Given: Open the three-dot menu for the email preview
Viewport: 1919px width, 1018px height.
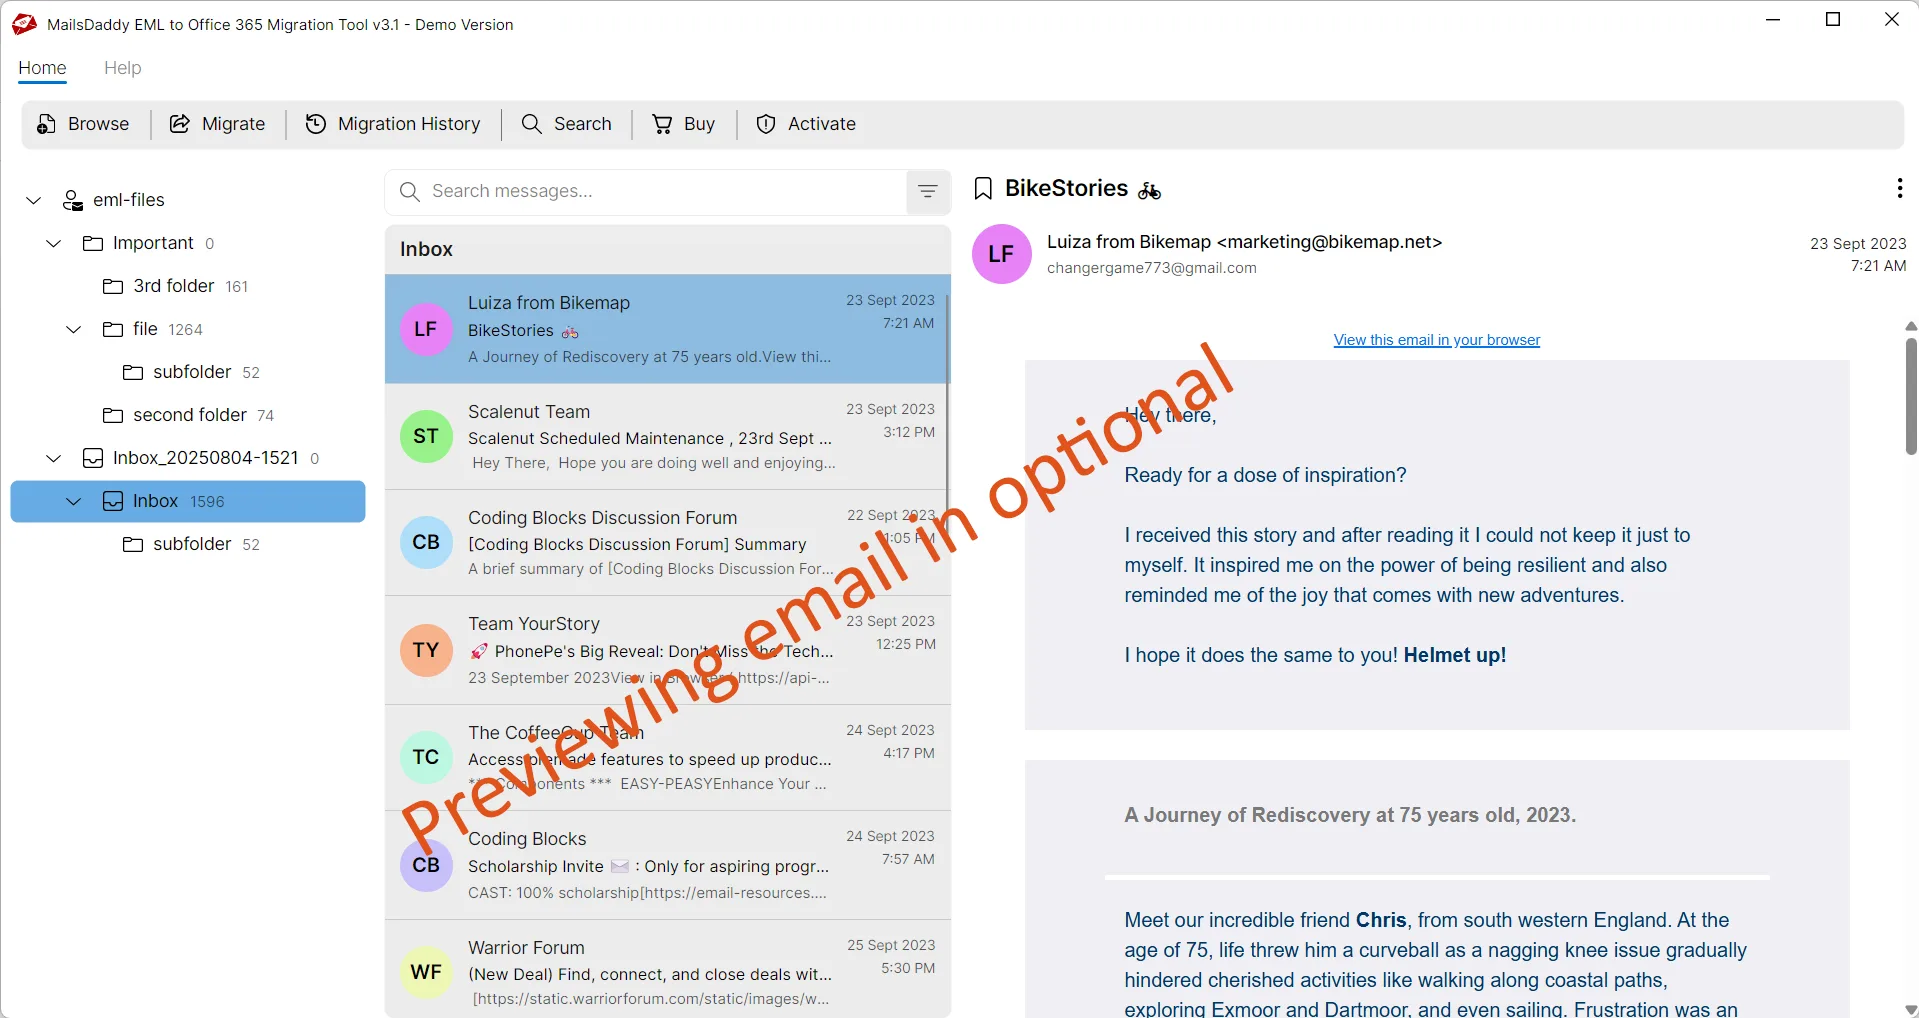Looking at the screenshot, I should (x=1899, y=188).
